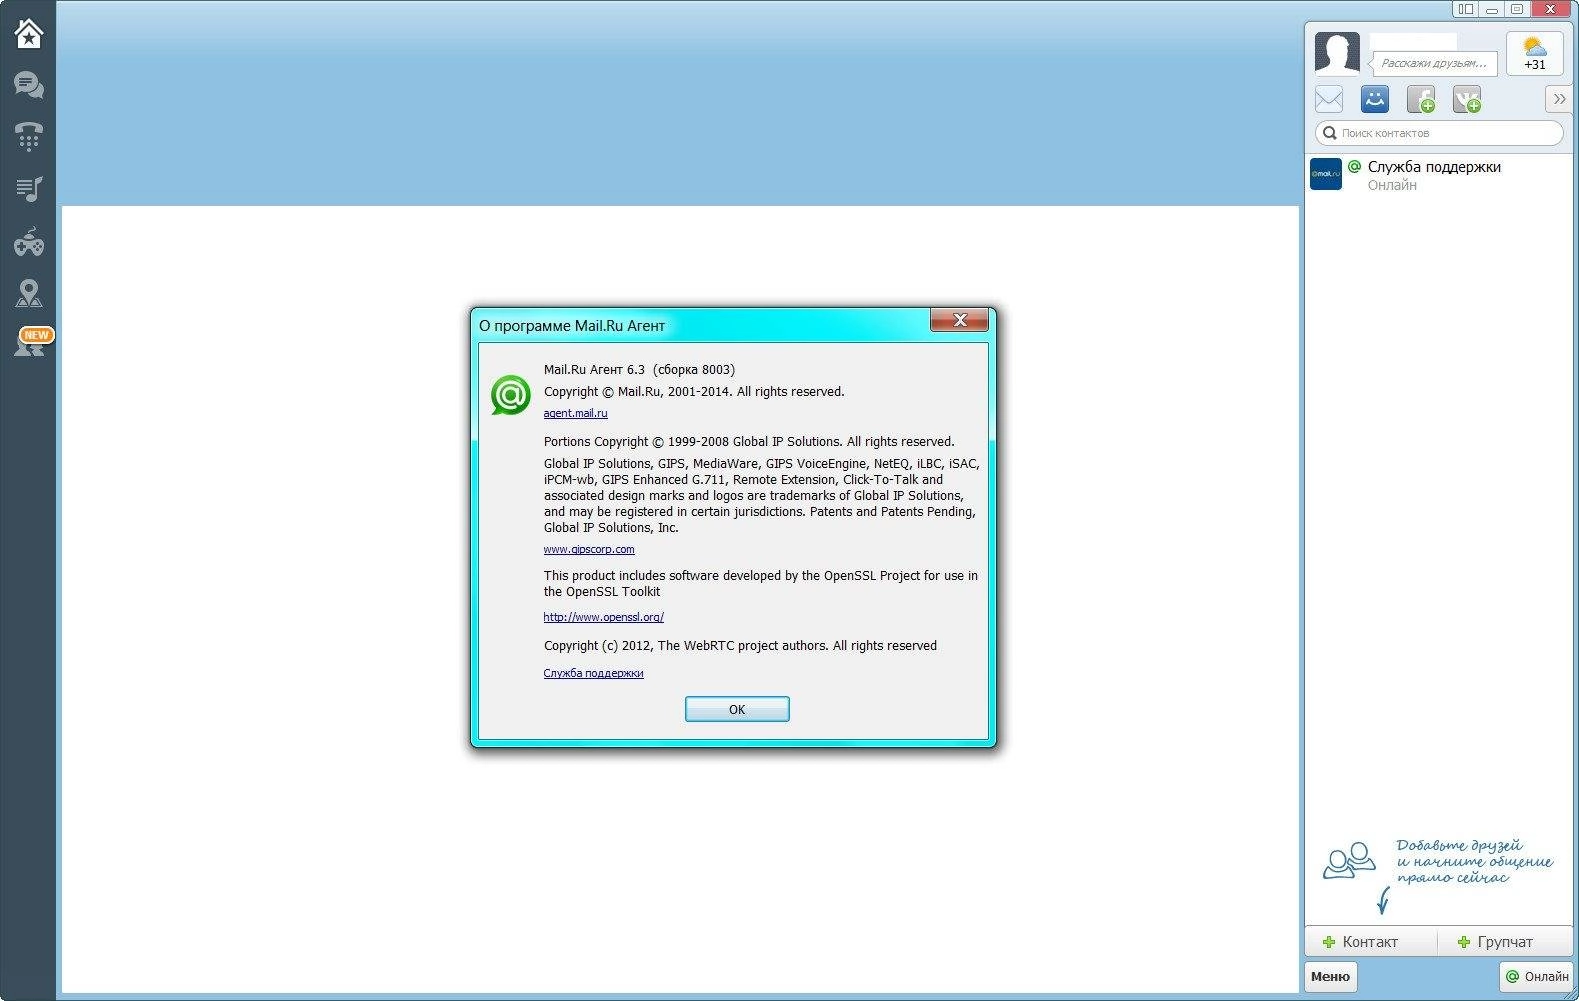Click OK in the About dialog
Screen dimensions: 1579x1001
click(737, 709)
